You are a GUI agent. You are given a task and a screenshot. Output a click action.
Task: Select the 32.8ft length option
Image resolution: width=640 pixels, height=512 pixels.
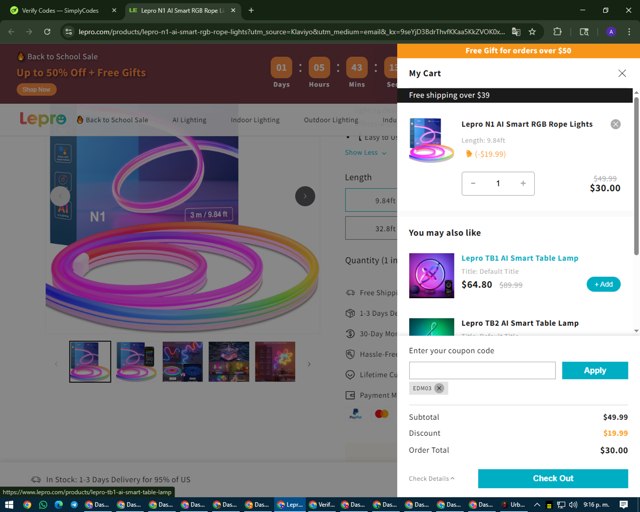coord(371,228)
